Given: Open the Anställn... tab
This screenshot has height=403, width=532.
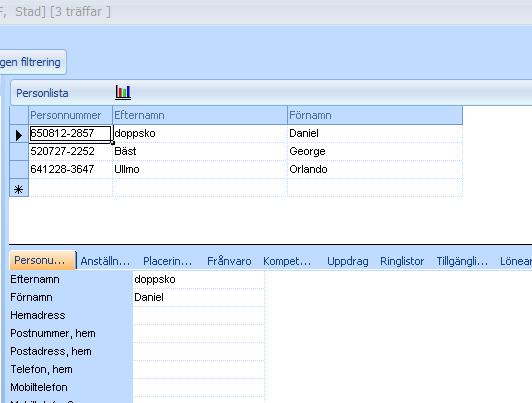Looking at the screenshot, I should tap(105, 261).
